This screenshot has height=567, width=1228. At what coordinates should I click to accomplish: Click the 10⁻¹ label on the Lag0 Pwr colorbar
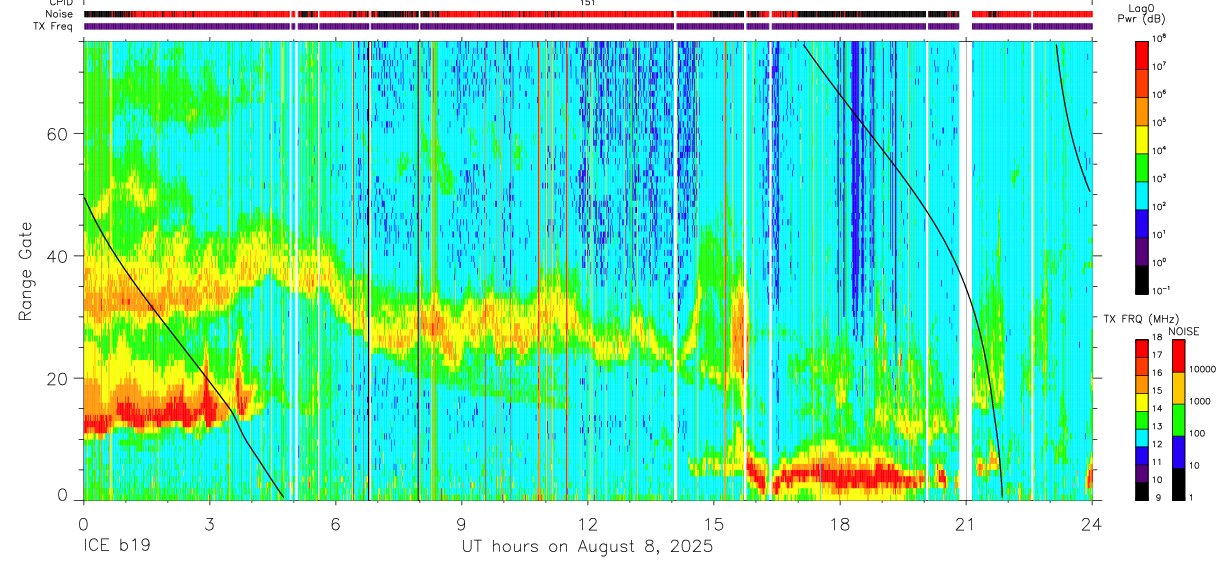pos(1159,290)
